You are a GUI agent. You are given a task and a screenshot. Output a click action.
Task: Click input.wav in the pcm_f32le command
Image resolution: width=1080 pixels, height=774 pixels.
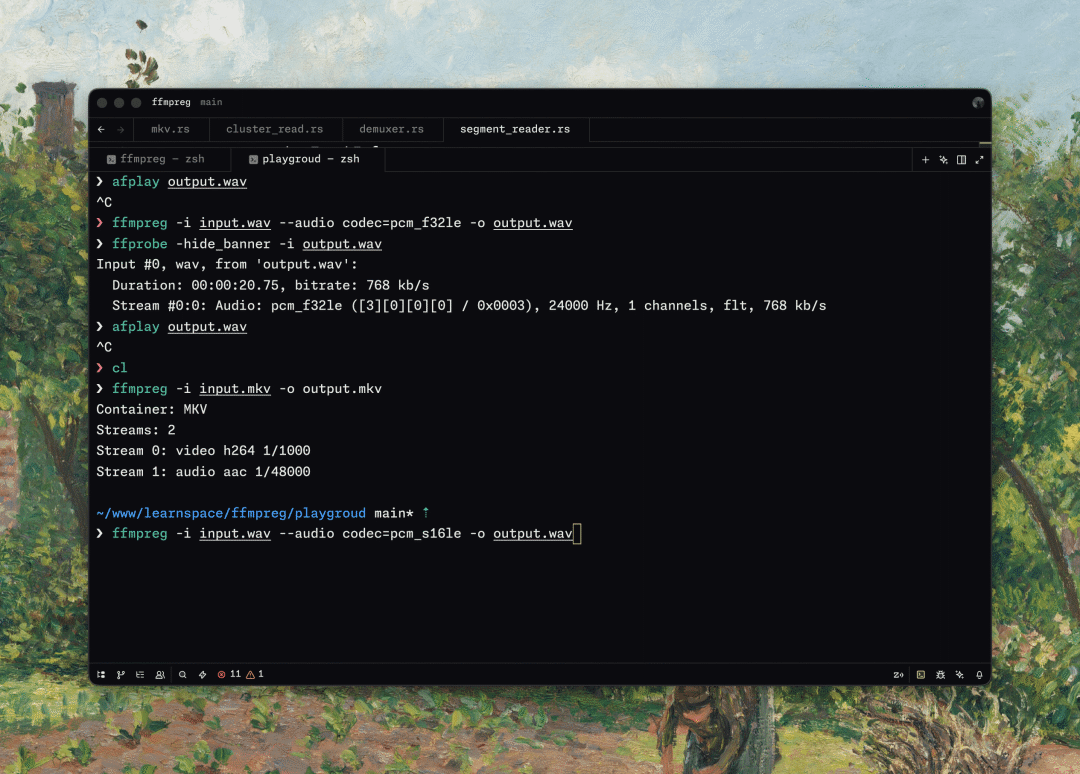click(235, 223)
